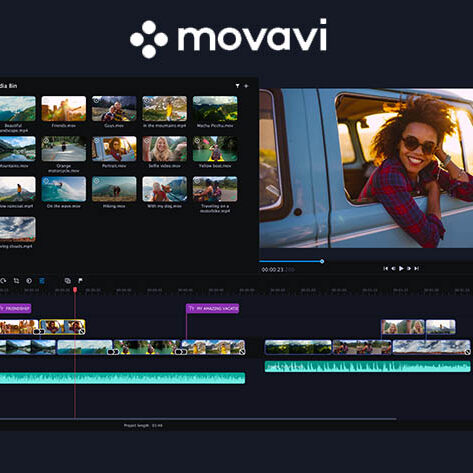The image size is (473, 473).
Task: Select the crop tool in timeline toolbar
Action: [16, 281]
